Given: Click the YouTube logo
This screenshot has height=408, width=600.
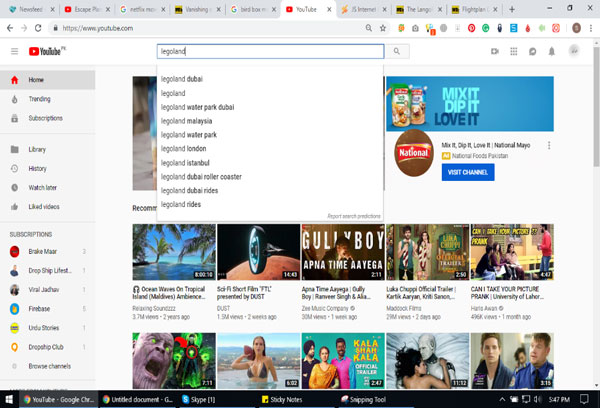Looking at the screenshot, I should point(47,51).
